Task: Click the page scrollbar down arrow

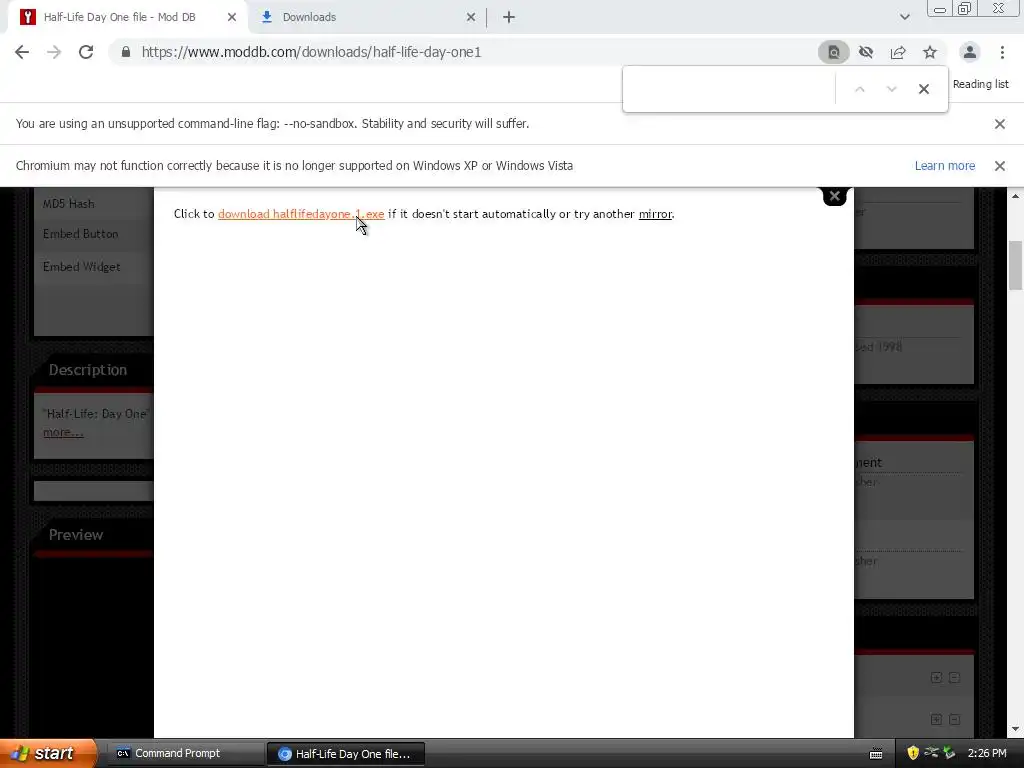Action: click(1015, 729)
